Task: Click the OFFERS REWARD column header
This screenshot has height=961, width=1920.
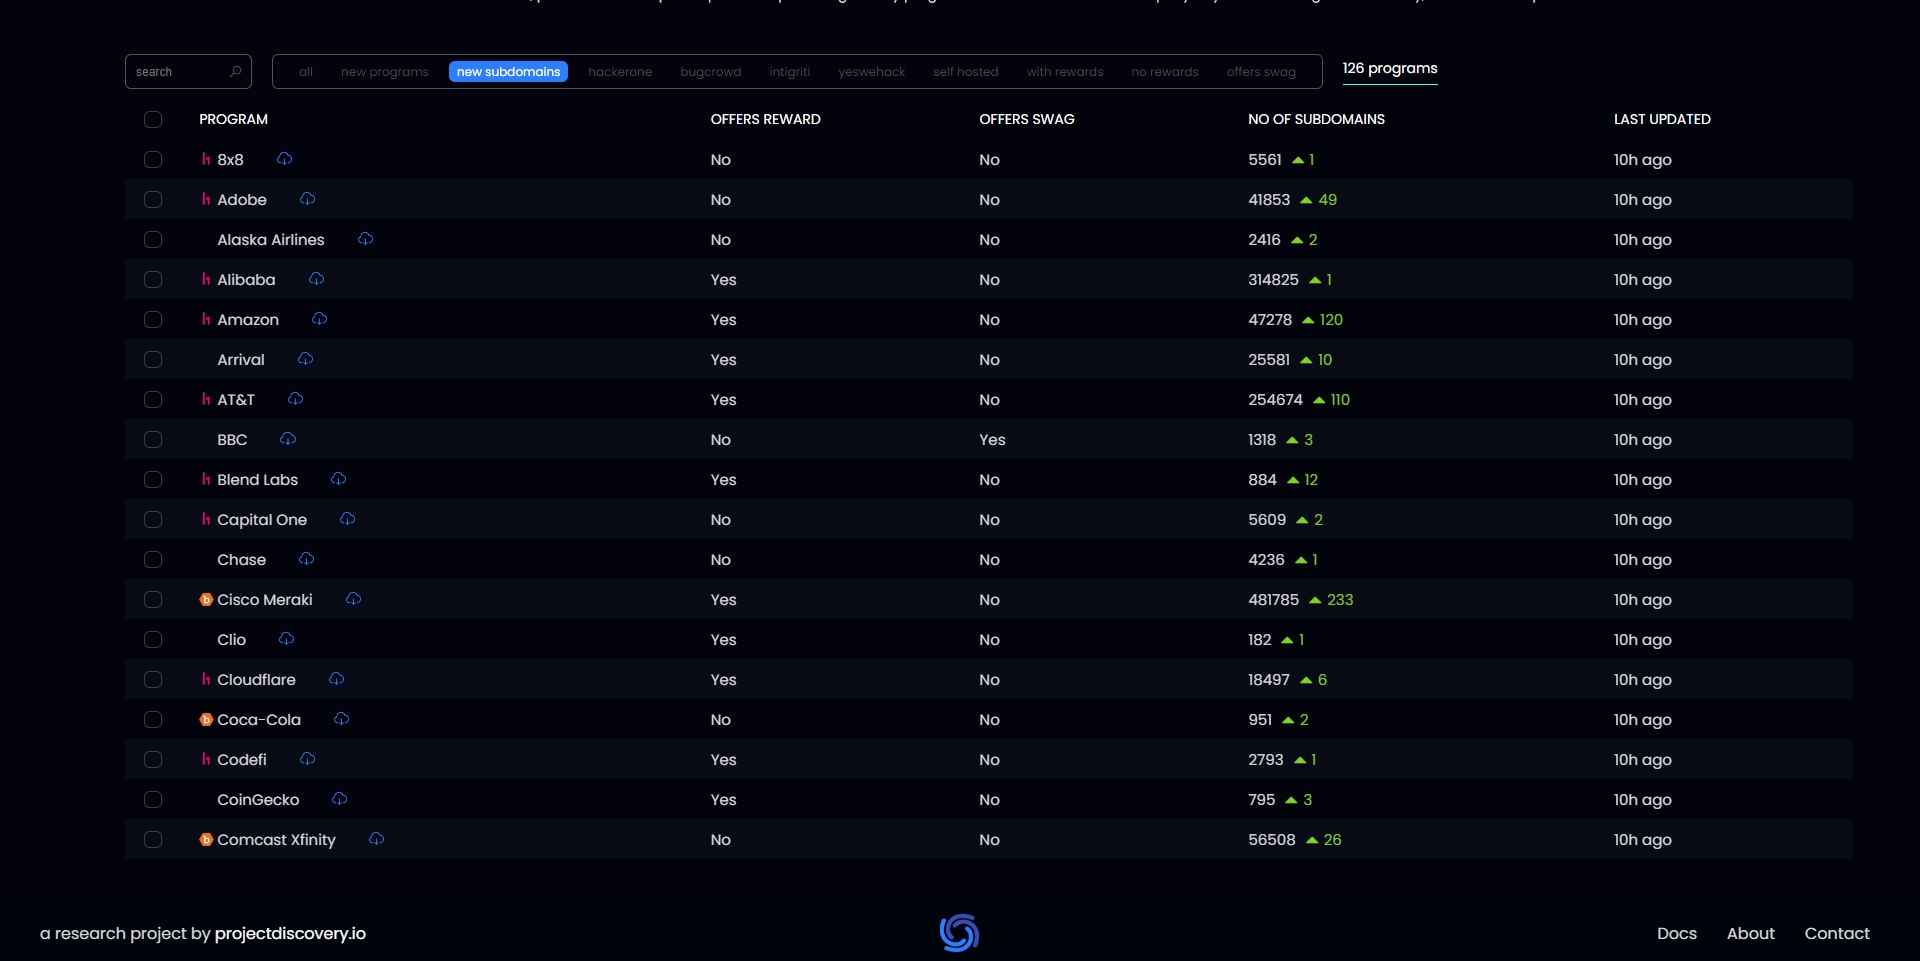Action: click(766, 119)
